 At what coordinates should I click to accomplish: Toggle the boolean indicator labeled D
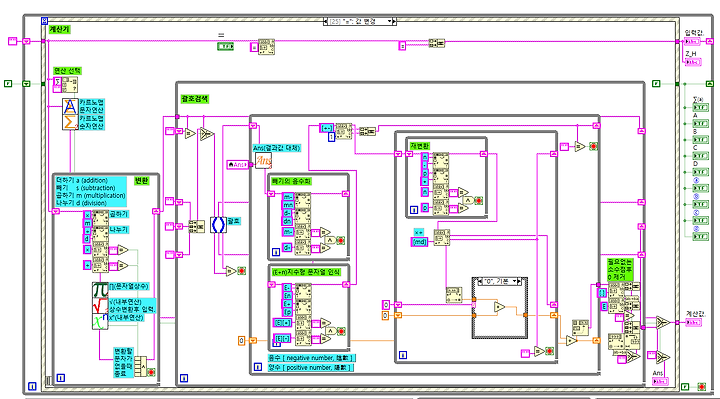pos(701,172)
